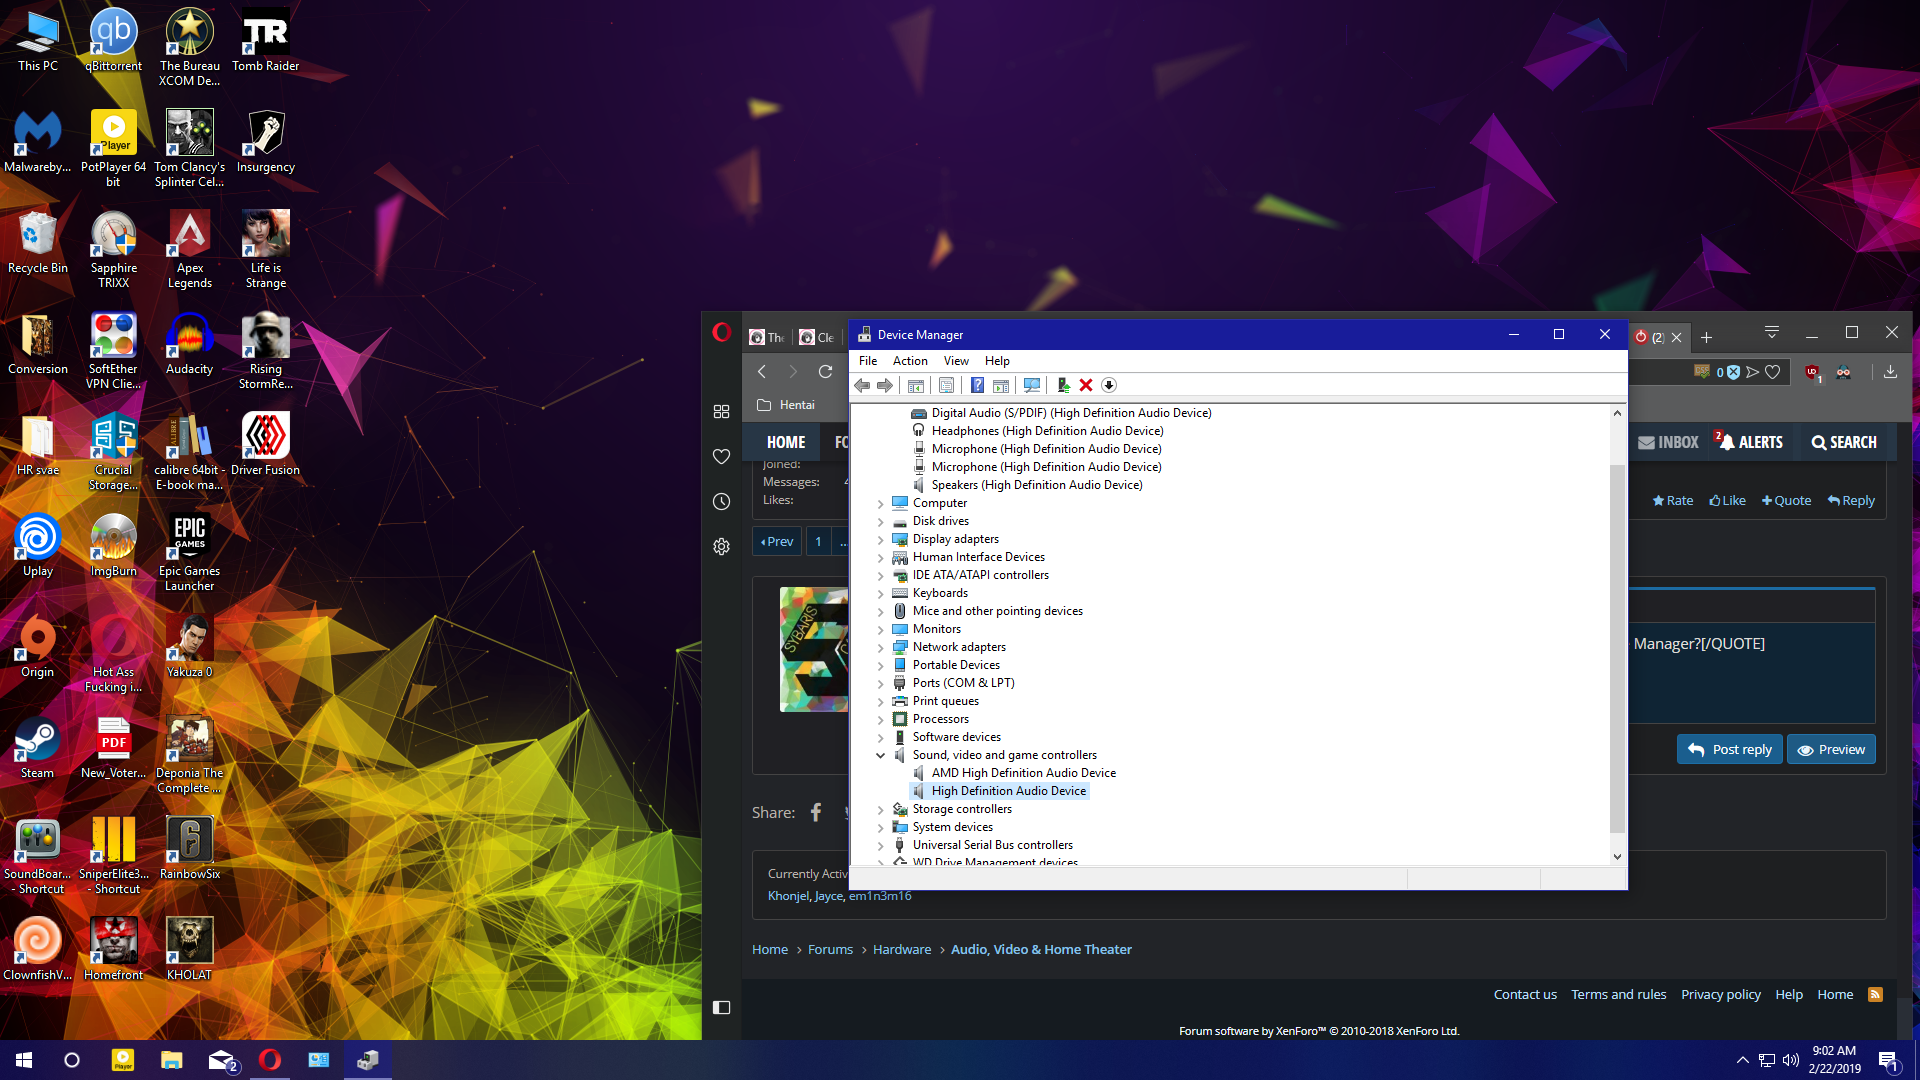Expand the Processors category

click(881, 720)
